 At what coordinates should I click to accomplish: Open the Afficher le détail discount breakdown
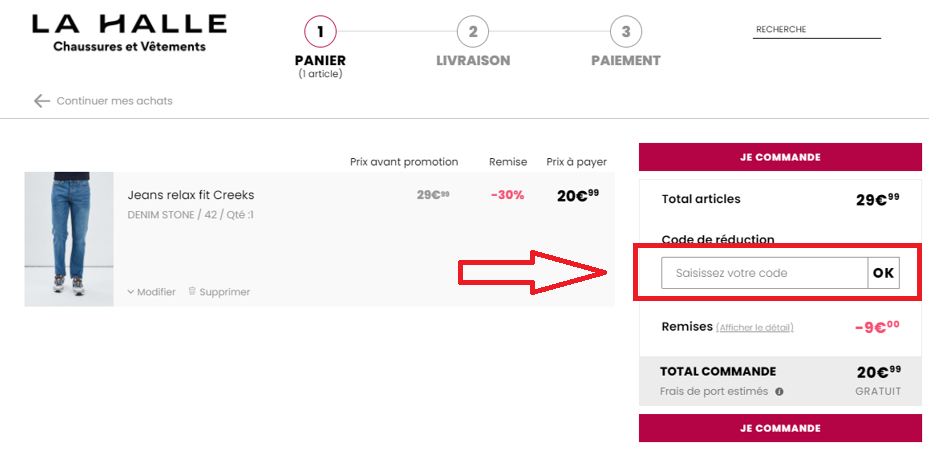[754, 327]
